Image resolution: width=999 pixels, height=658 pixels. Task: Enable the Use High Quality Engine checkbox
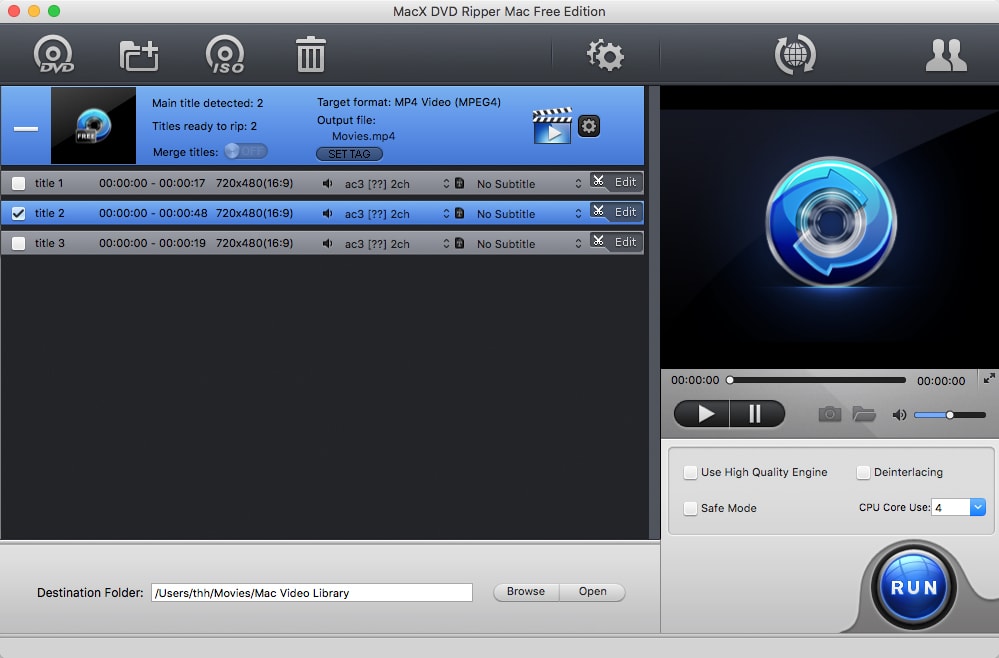click(689, 472)
